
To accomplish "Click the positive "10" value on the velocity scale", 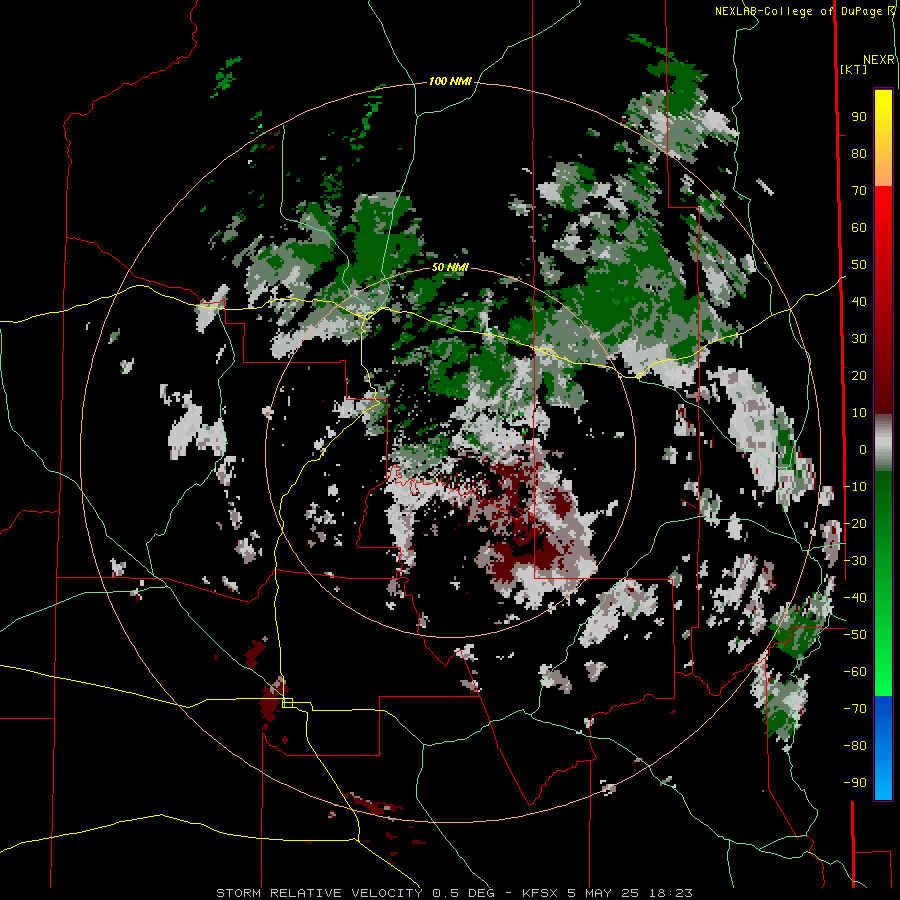I will [x=859, y=413].
